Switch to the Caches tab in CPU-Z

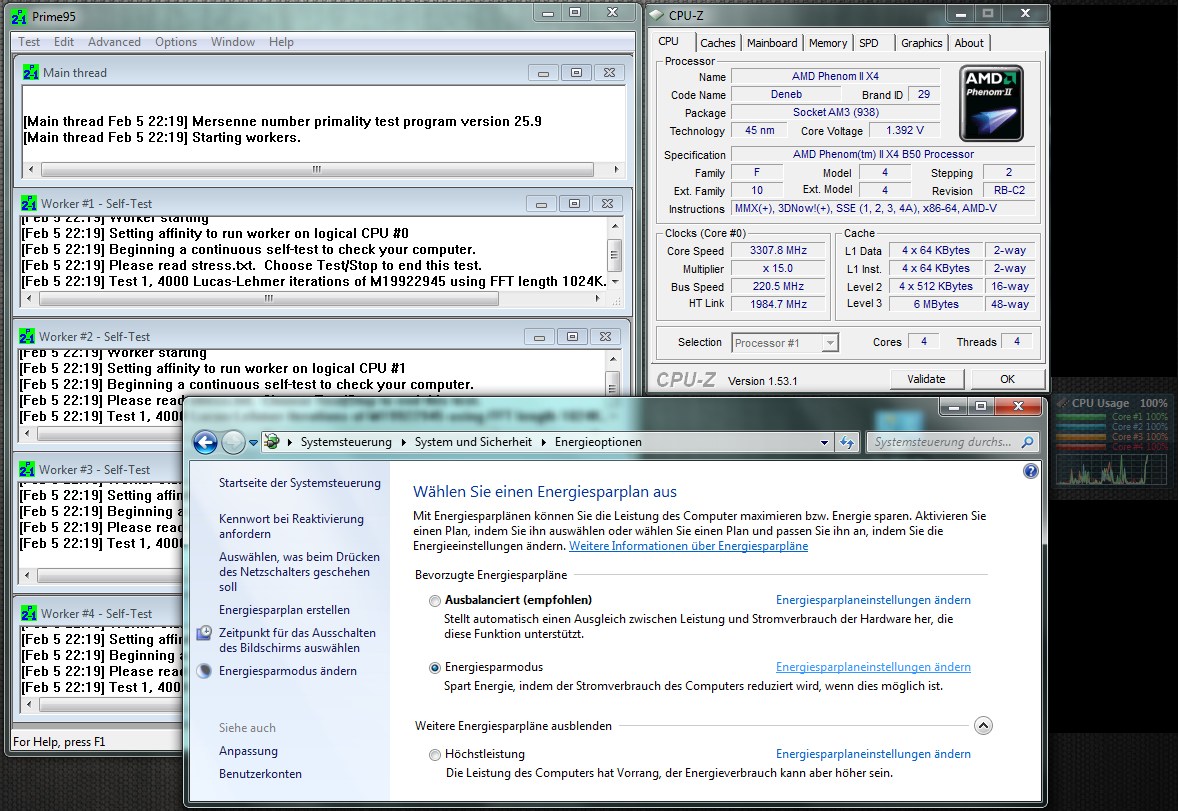pyautogui.click(x=717, y=44)
